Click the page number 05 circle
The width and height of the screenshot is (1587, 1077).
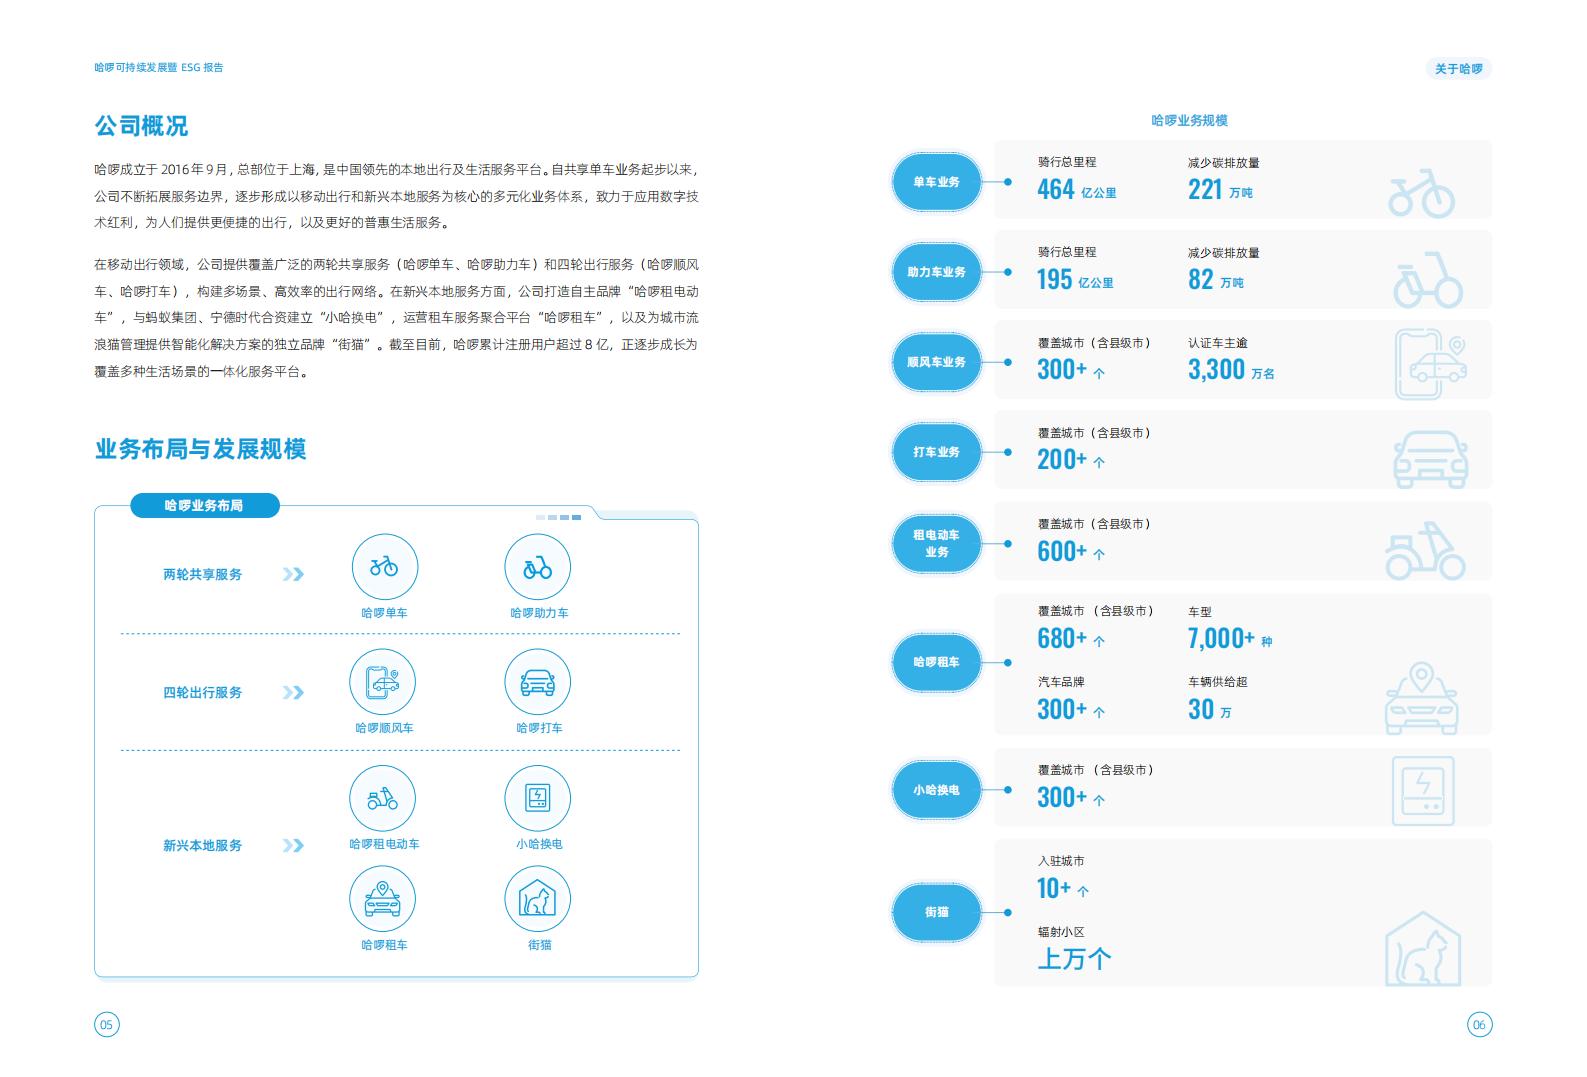click(x=107, y=1024)
